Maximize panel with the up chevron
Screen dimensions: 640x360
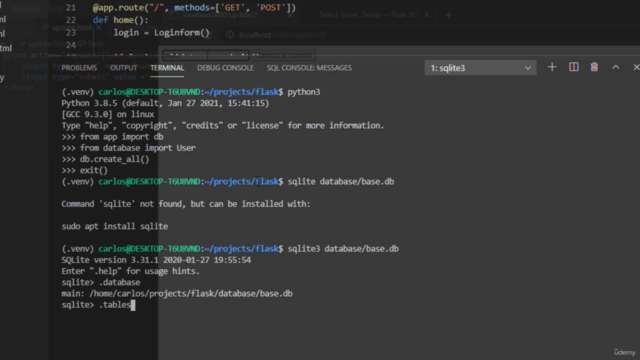tap(616, 67)
